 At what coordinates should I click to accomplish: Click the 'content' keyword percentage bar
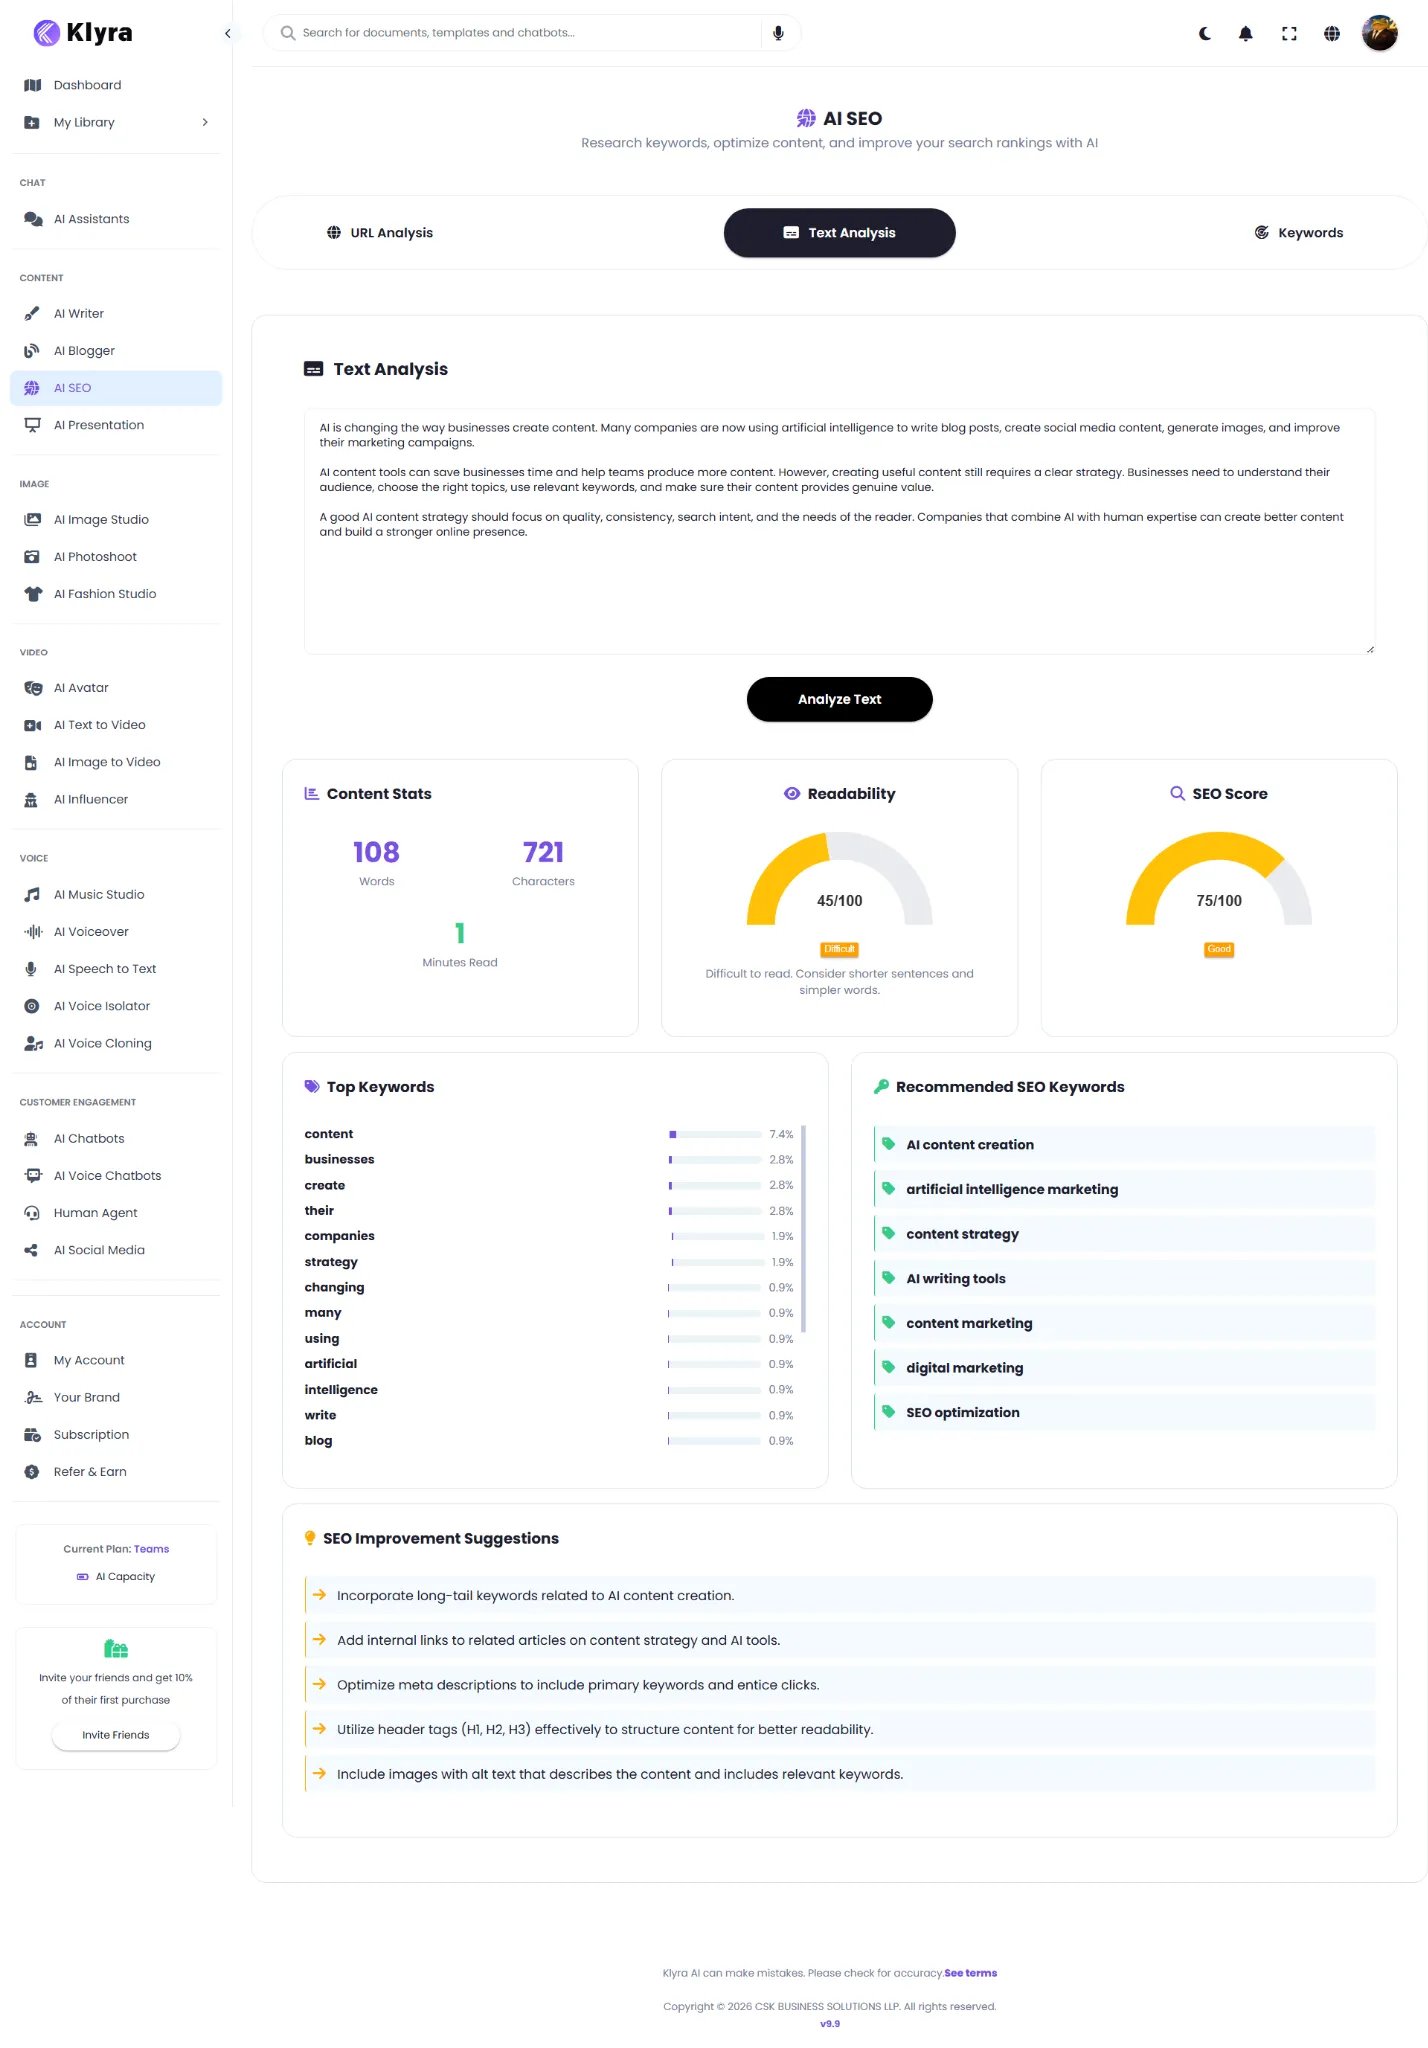[x=715, y=1134]
